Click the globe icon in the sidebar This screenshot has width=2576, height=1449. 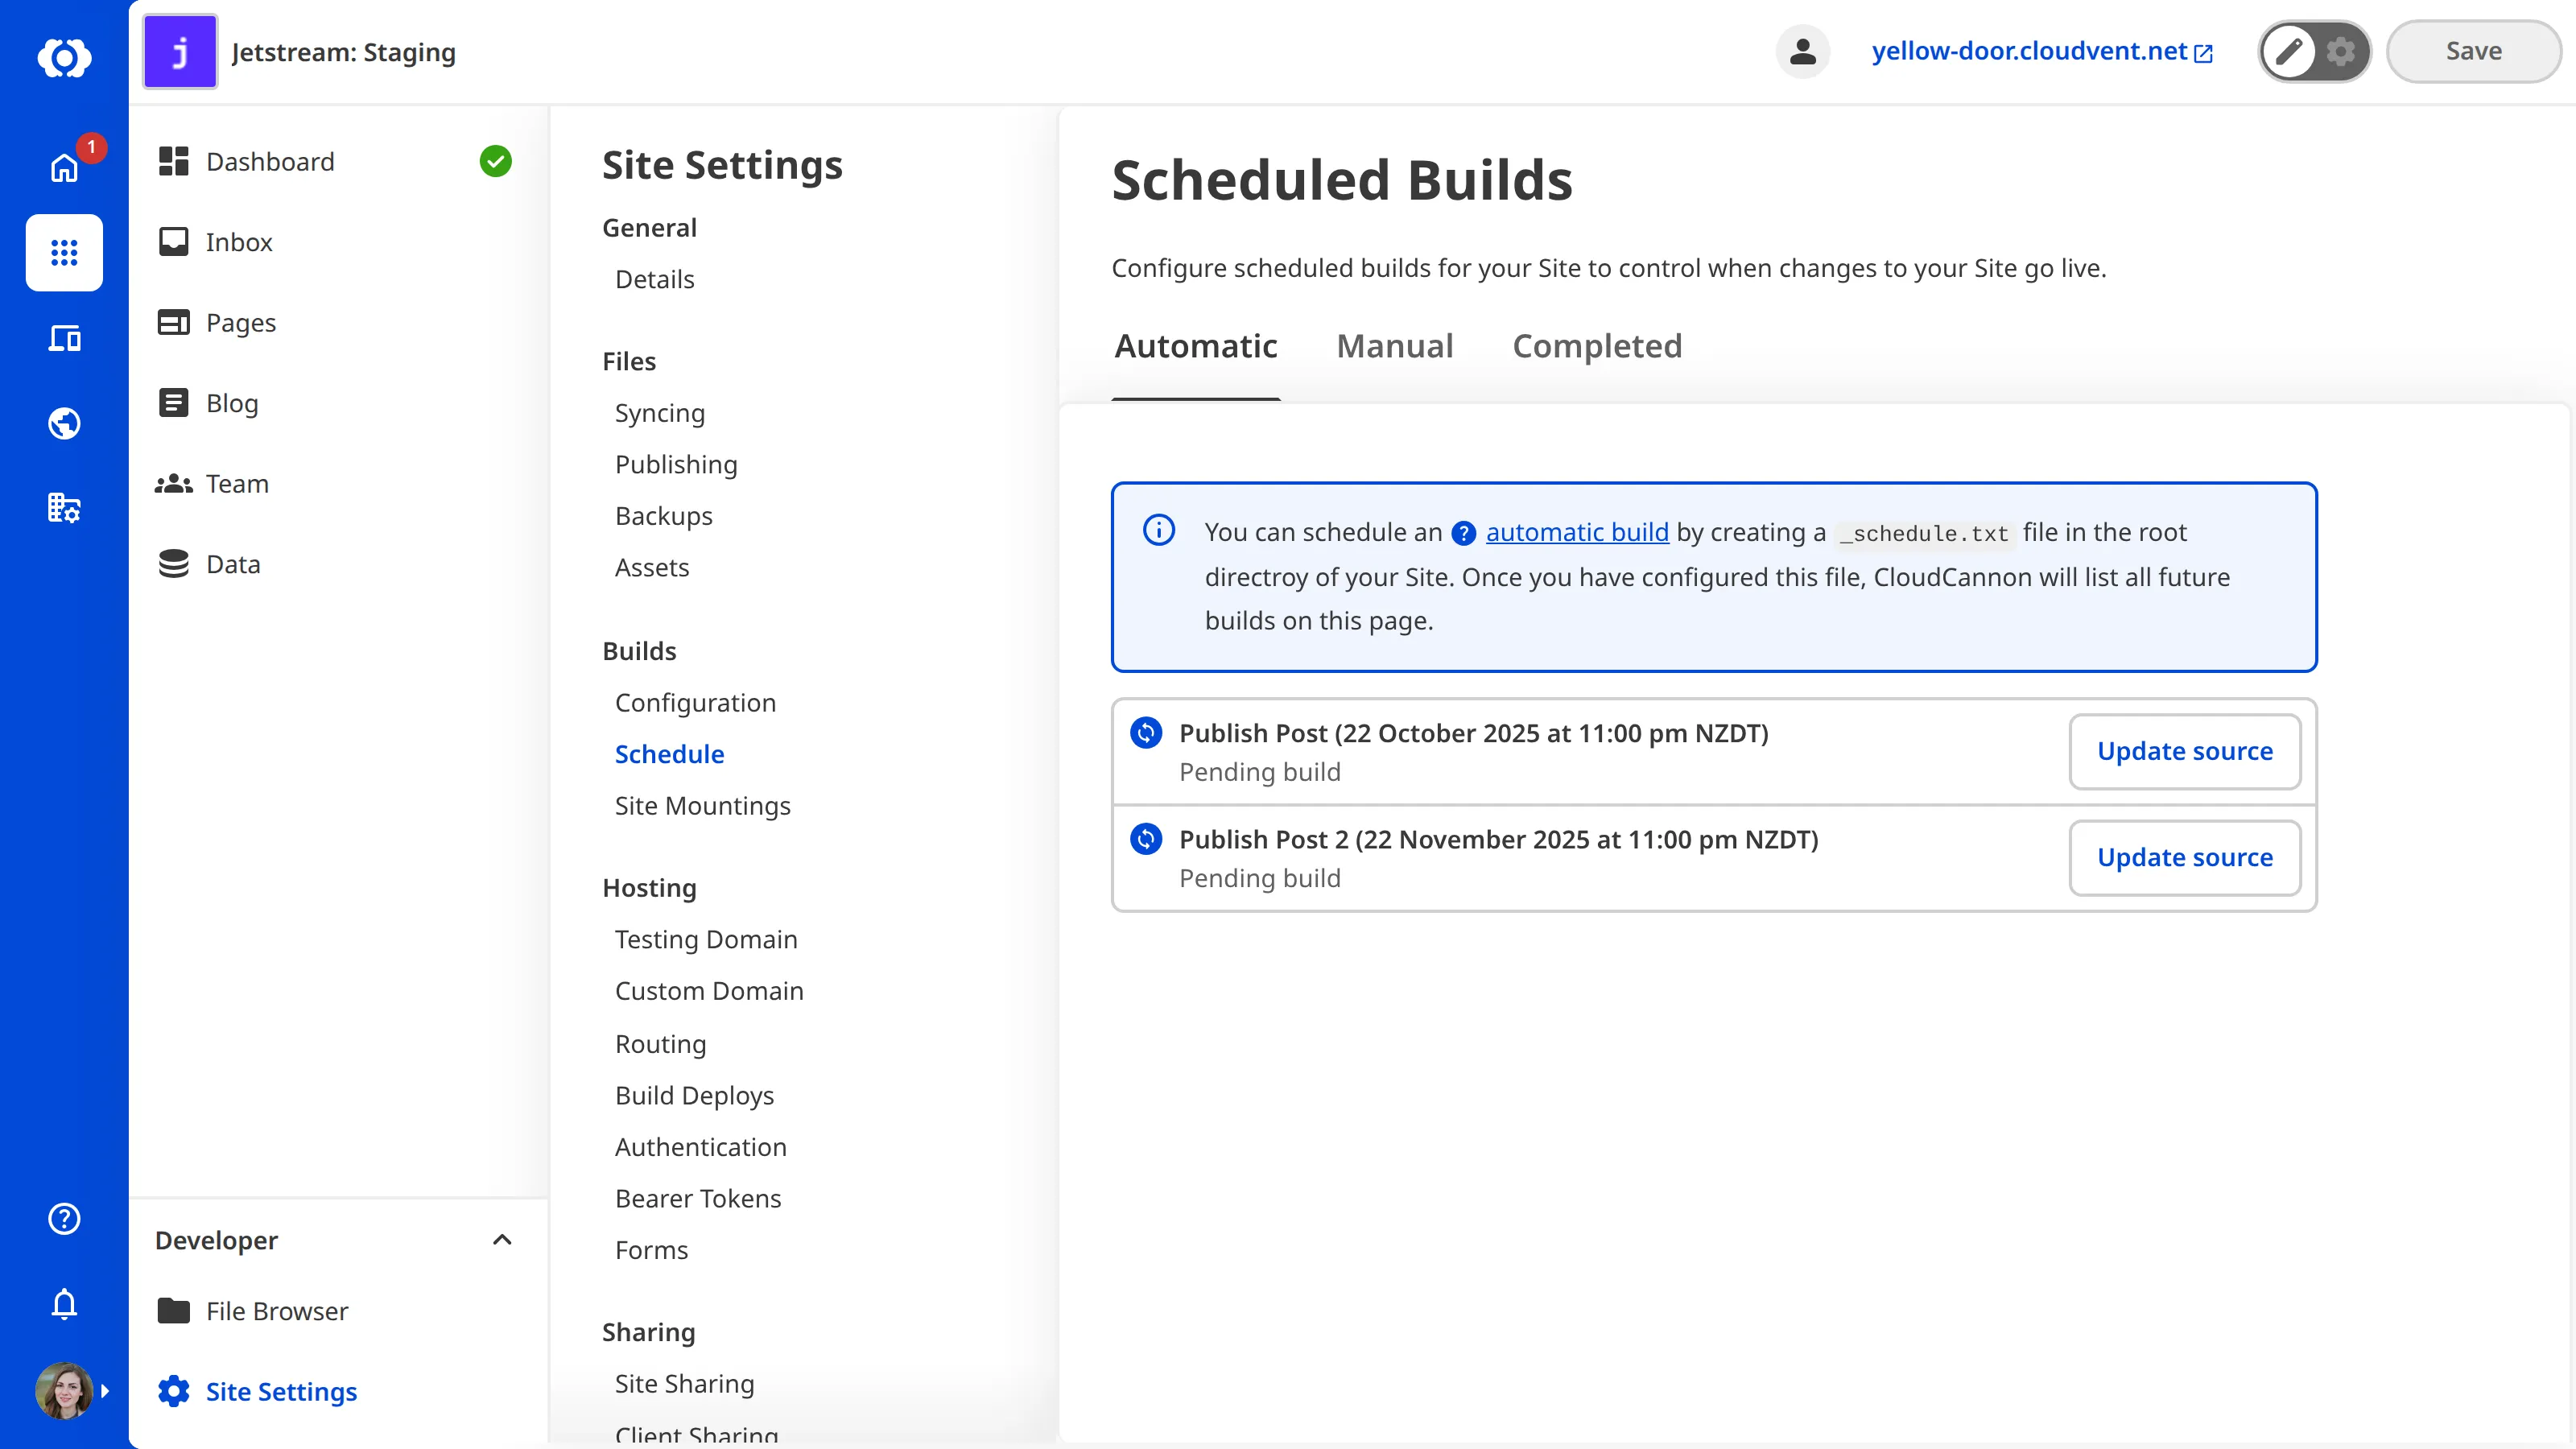(64, 423)
